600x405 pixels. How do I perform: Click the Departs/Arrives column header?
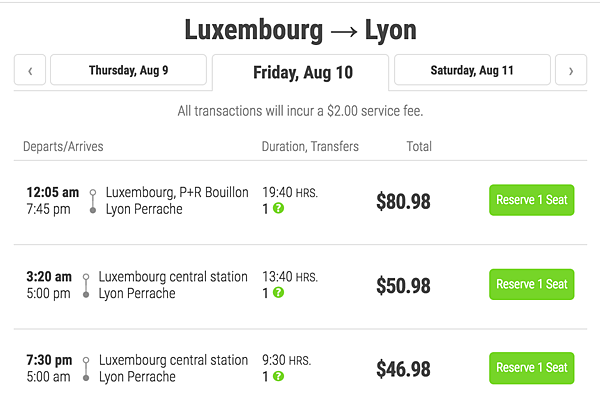[x=64, y=147]
